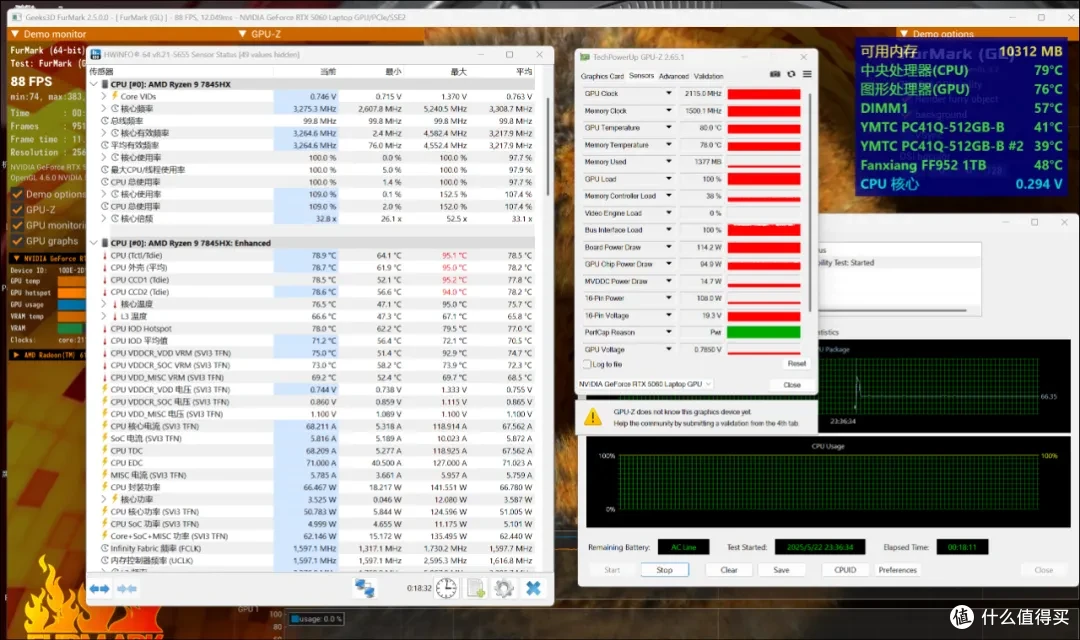
Task: Click HWiNFO collapse columns arrows icon
Action: click(127, 588)
